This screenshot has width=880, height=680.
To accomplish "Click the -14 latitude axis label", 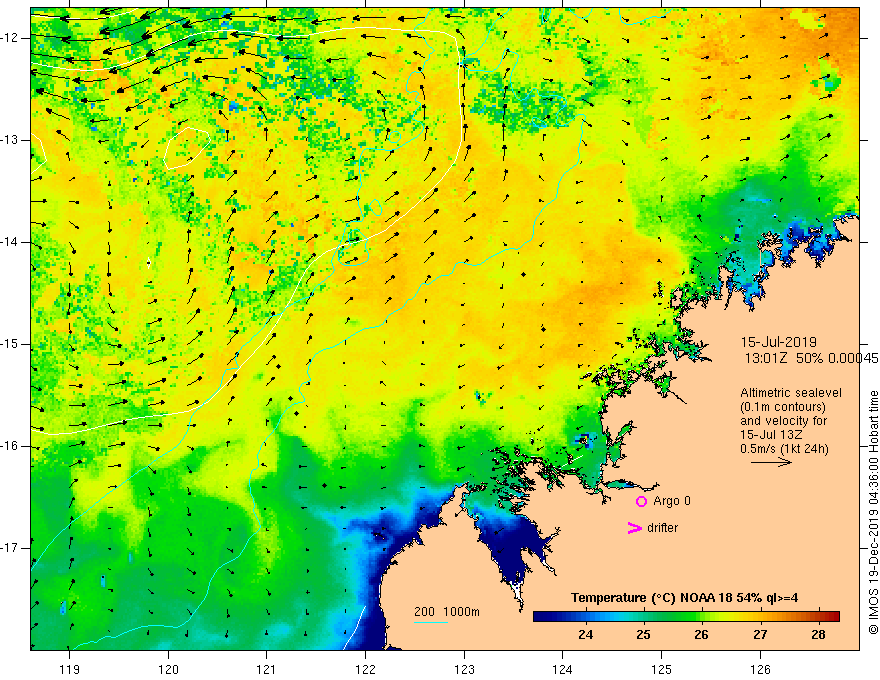I will pos(10,242).
